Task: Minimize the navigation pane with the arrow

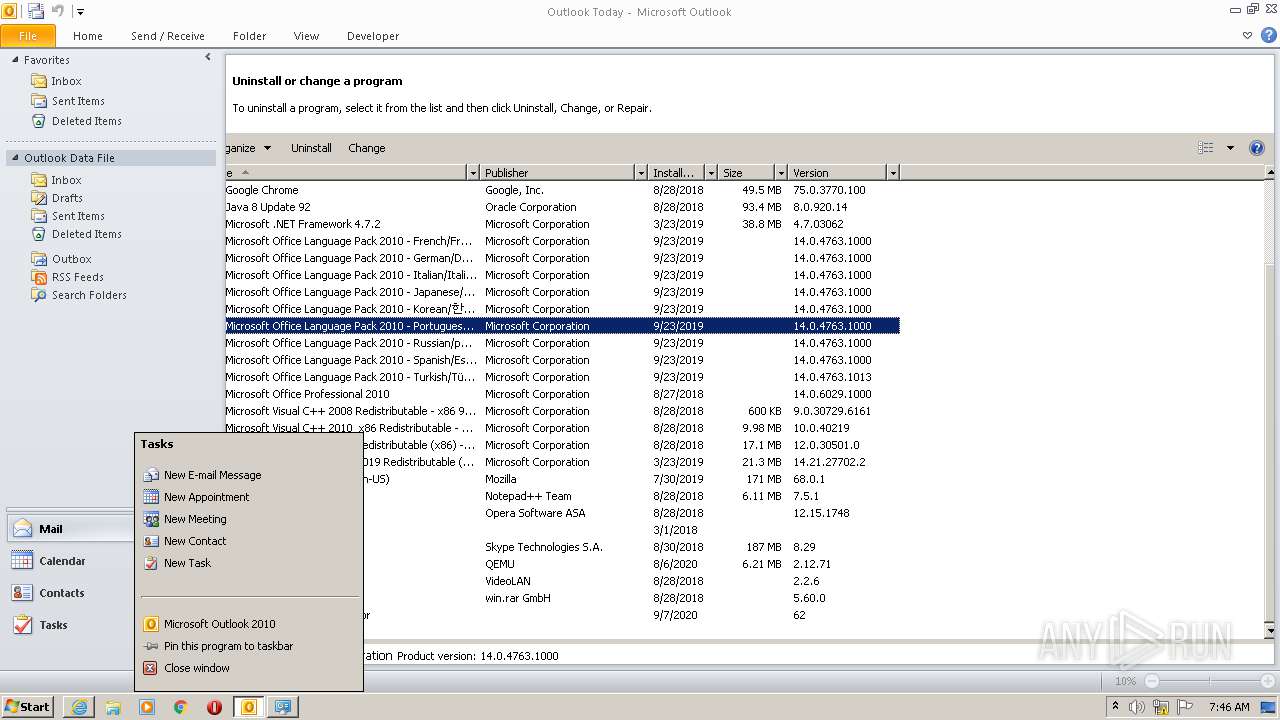Action: click(x=208, y=58)
